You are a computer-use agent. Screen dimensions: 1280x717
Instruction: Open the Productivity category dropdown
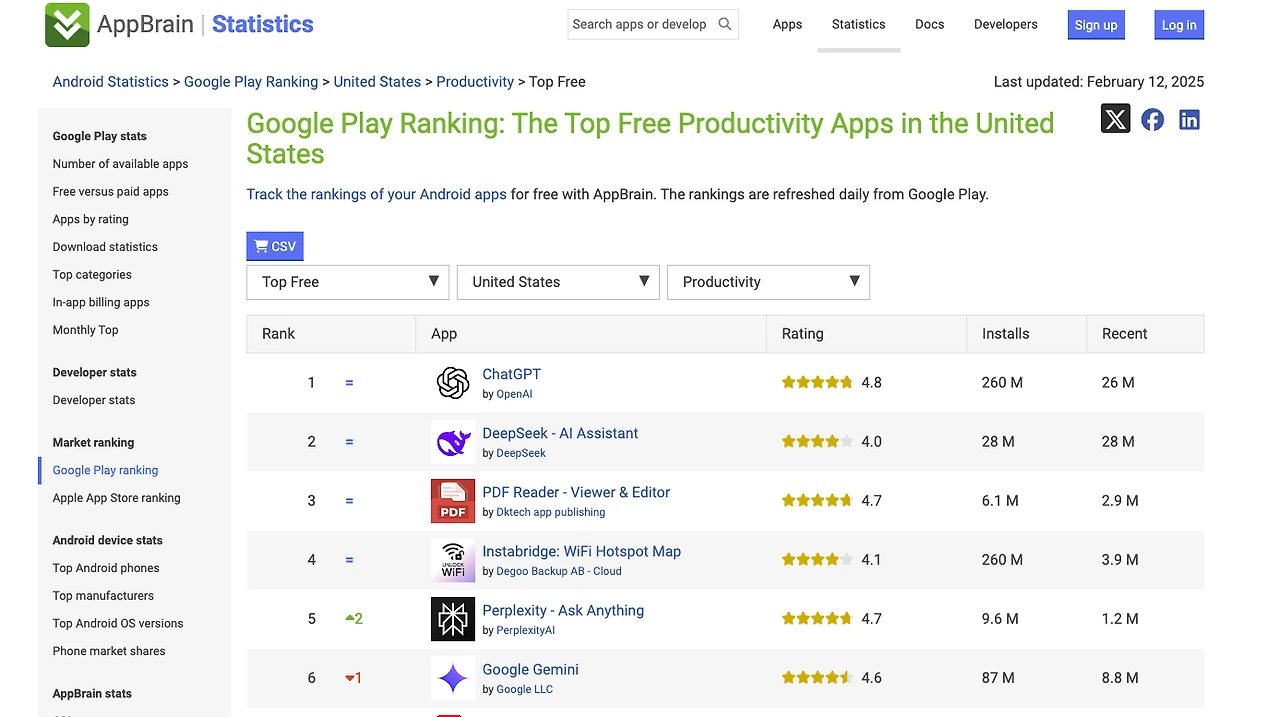tap(768, 282)
